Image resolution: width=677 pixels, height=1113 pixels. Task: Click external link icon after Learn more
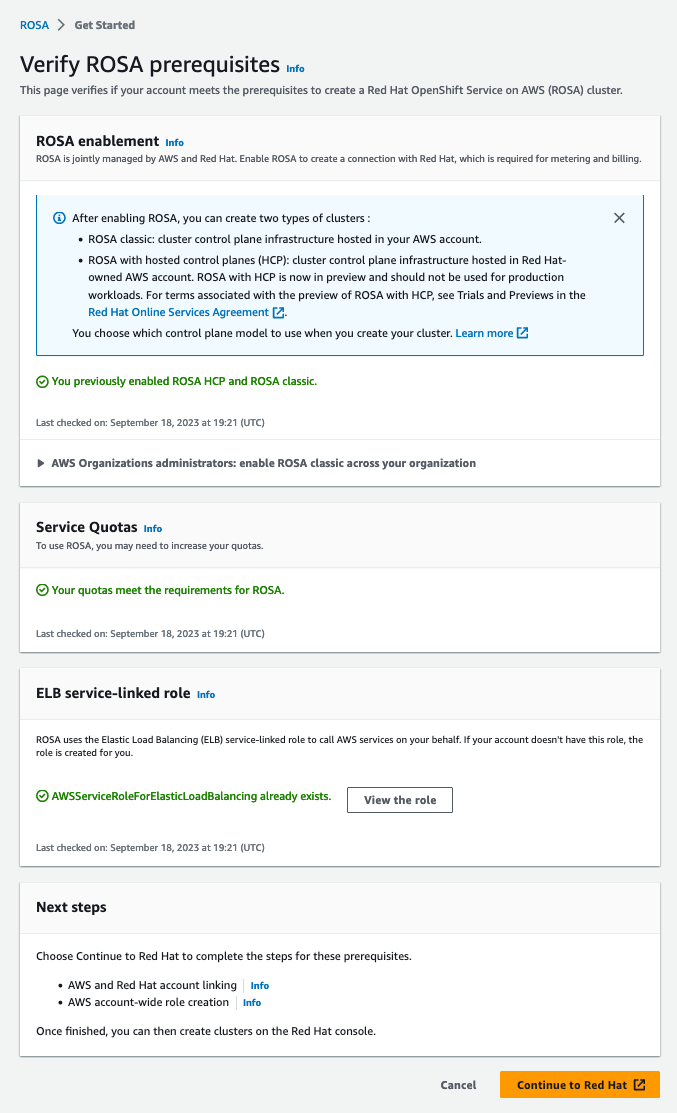[x=523, y=333]
